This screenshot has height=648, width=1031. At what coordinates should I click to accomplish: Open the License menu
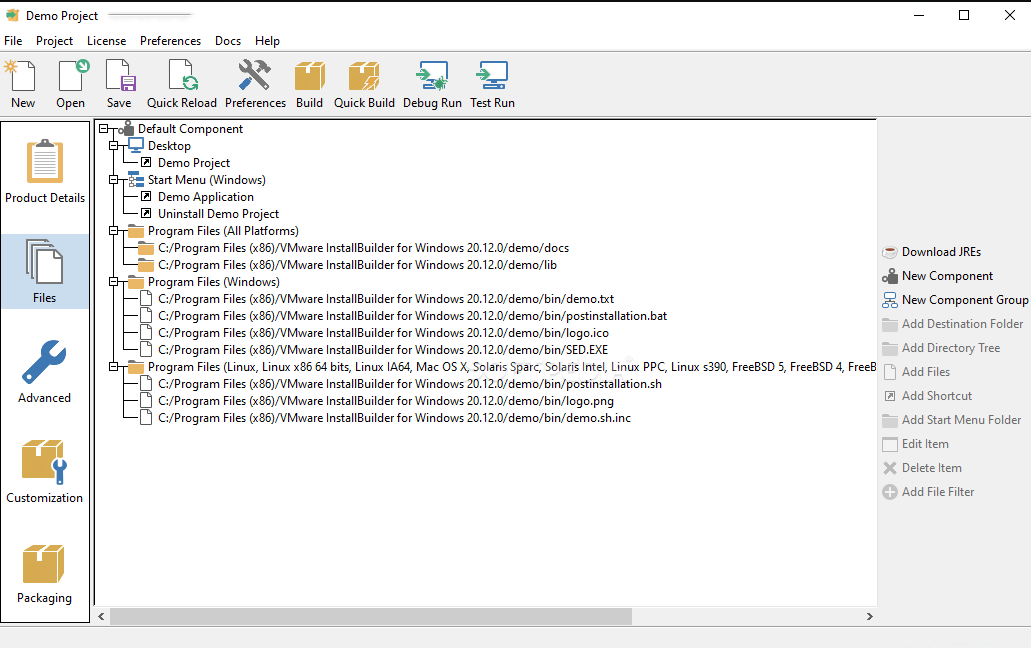(107, 41)
